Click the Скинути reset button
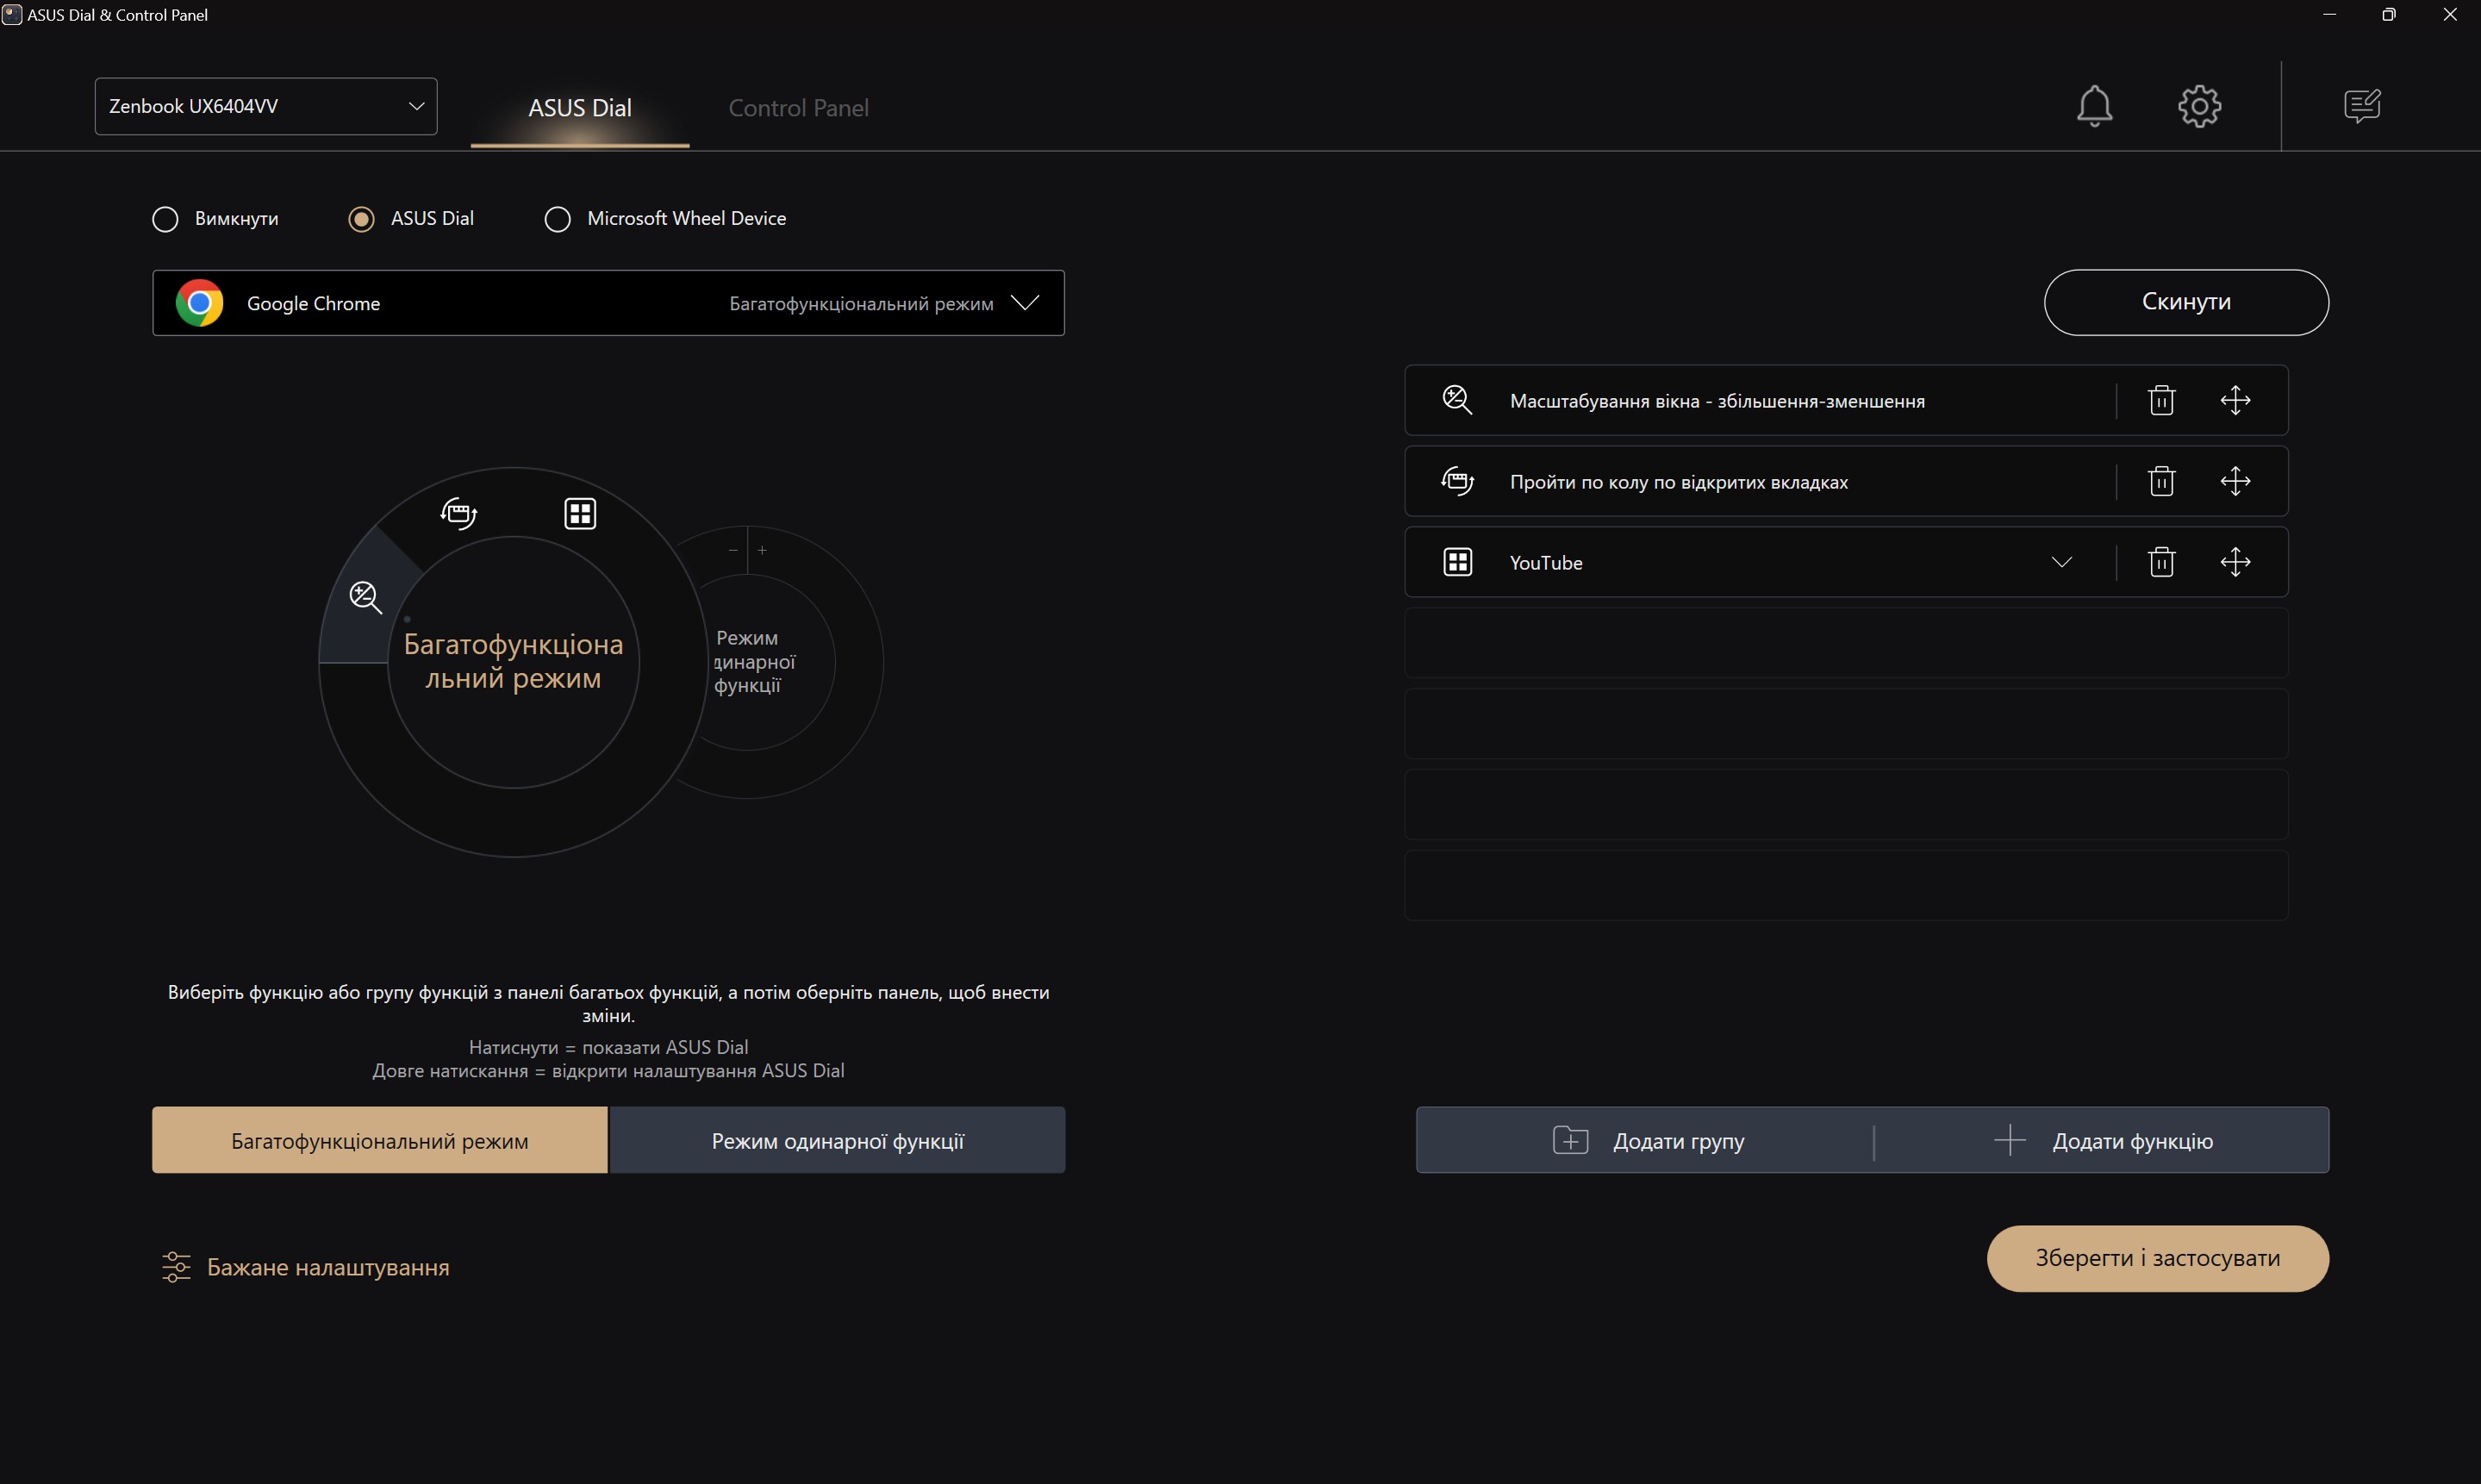This screenshot has height=1484, width=2481. (2185, 302)
